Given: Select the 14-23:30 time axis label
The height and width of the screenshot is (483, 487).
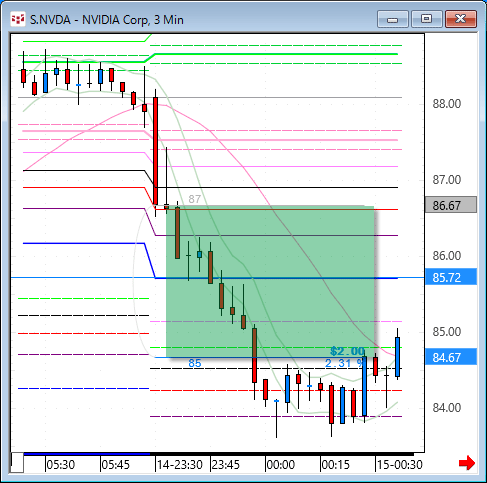Looking at the screenshot, I should coord(180,464).
